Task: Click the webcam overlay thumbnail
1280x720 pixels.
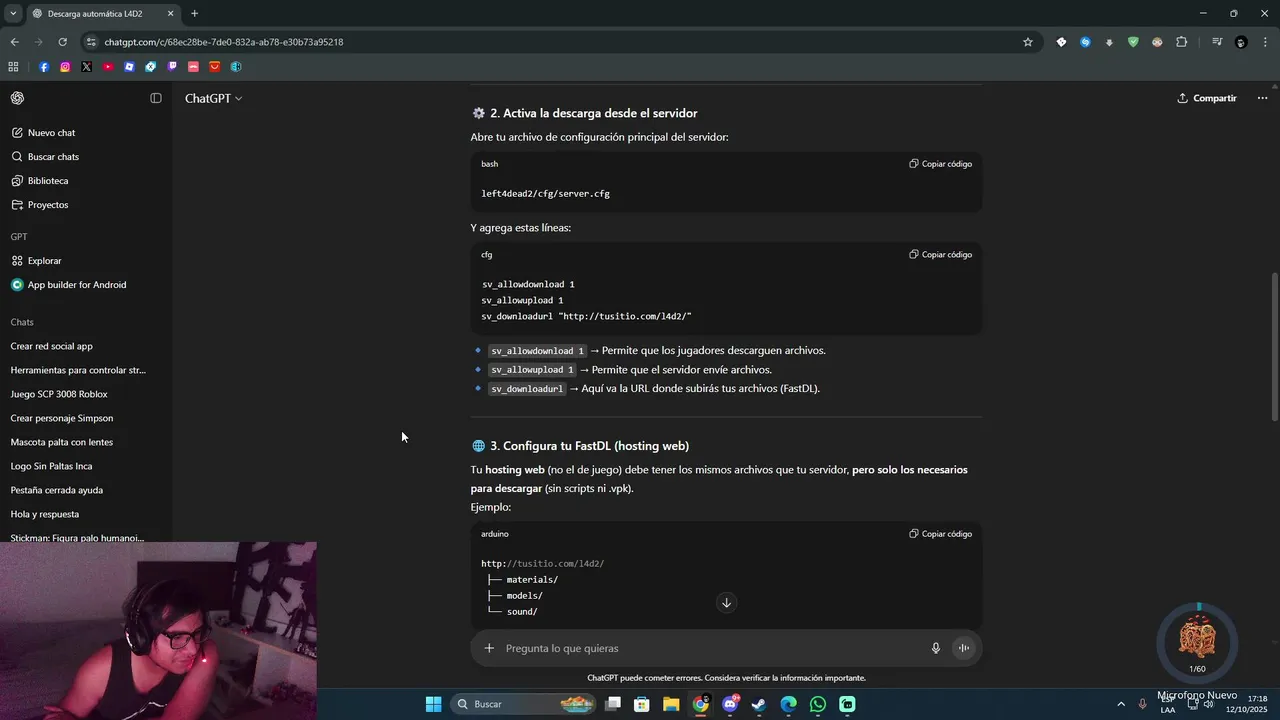Action: point(158,631)
